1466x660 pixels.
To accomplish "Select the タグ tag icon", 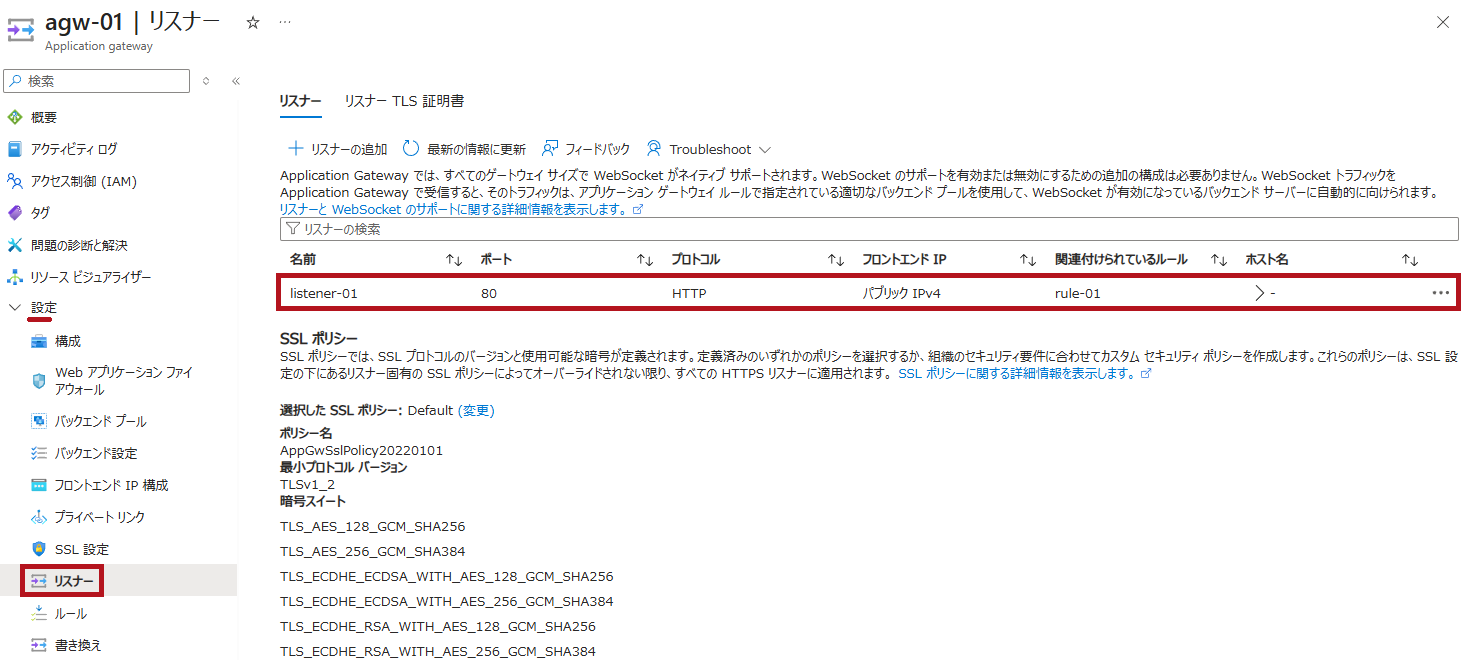I will 15,213.
